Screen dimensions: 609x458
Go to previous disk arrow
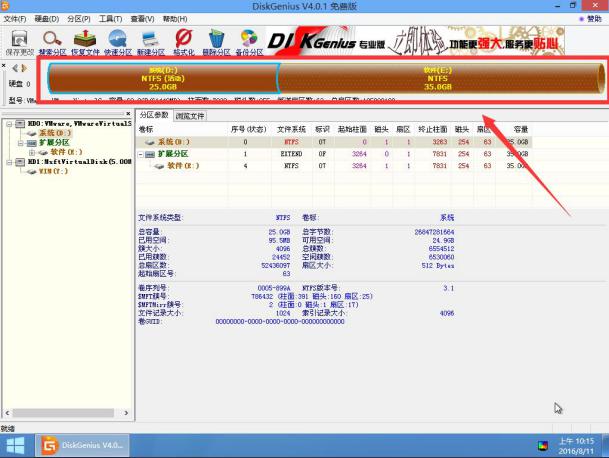[15, 68]
